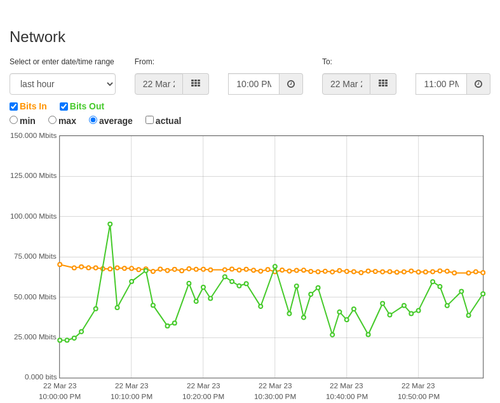This screenshot has height=403, width=500.
Task: Enable the actual checkbox
Action: [x=150, y=120]
